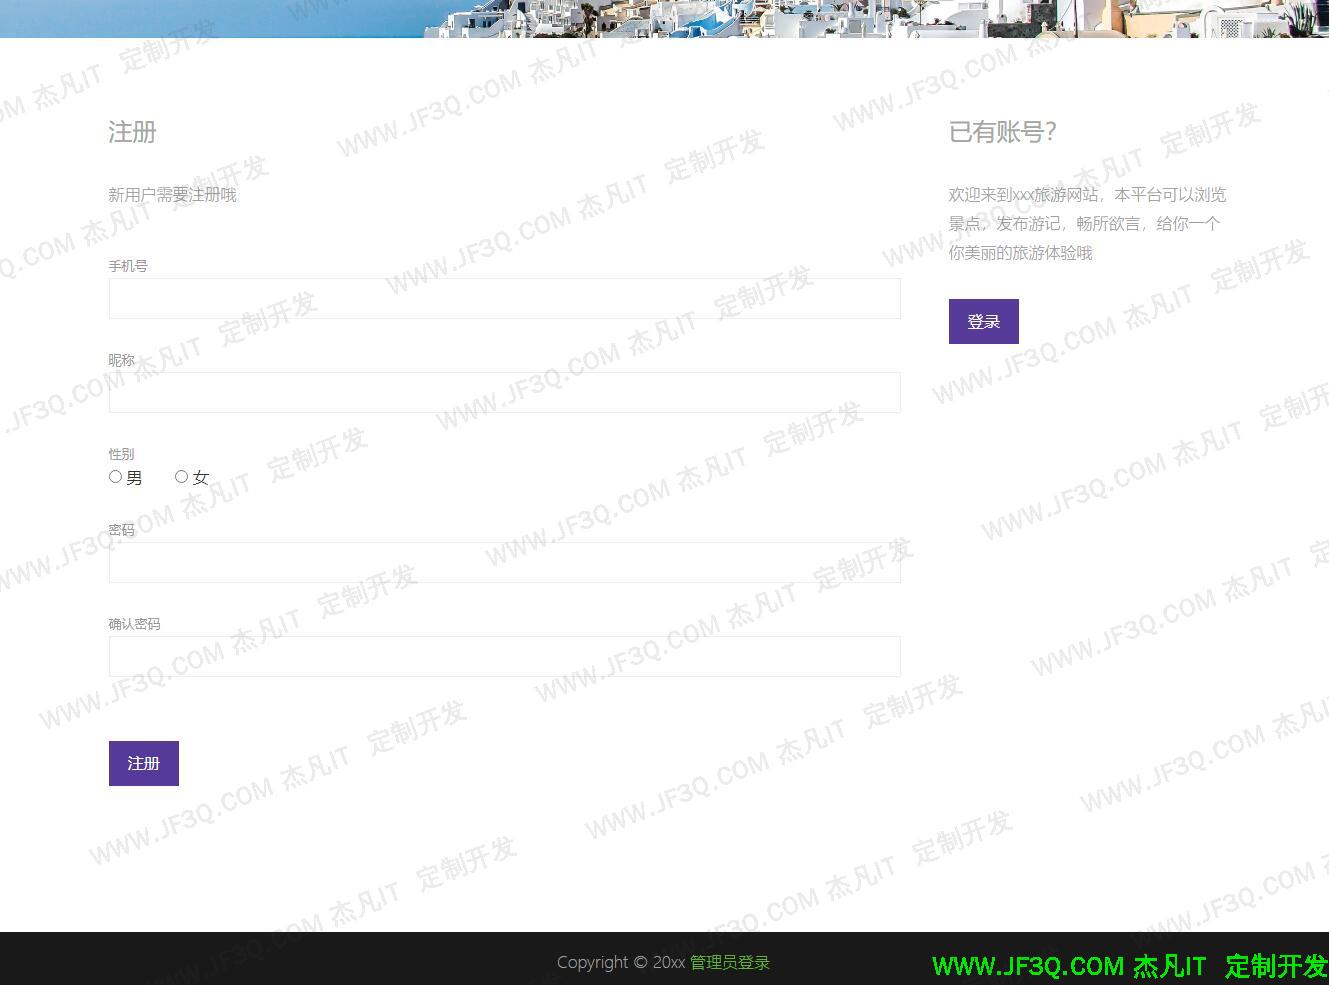This screenshot has height=985, width=1329.
Task: Click the 确认密码 field label
Action: click(134, 624)
